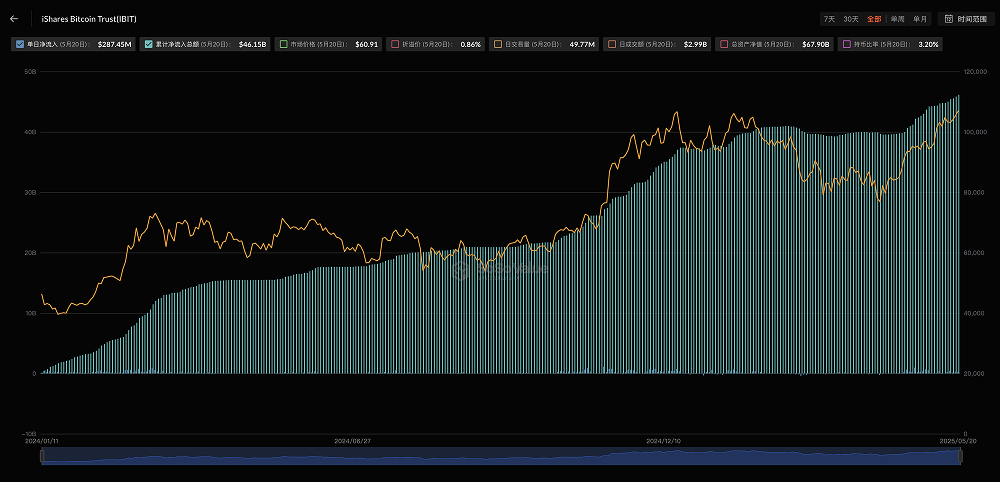The image size is (1000, 482).
Task: Click the $287.45M daily inflow value
Action: pyautogui.click(x=114, y=45)
